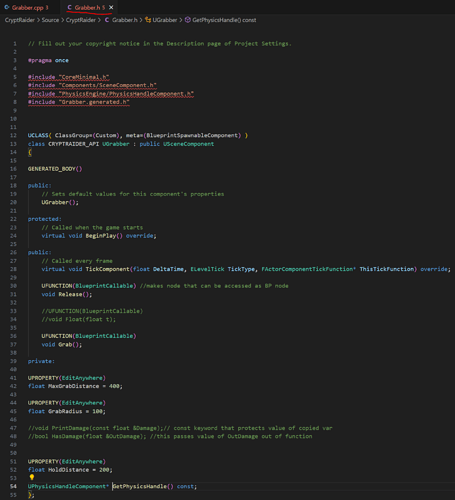Click the CoreMinimal.h include line

pos(69,77)
